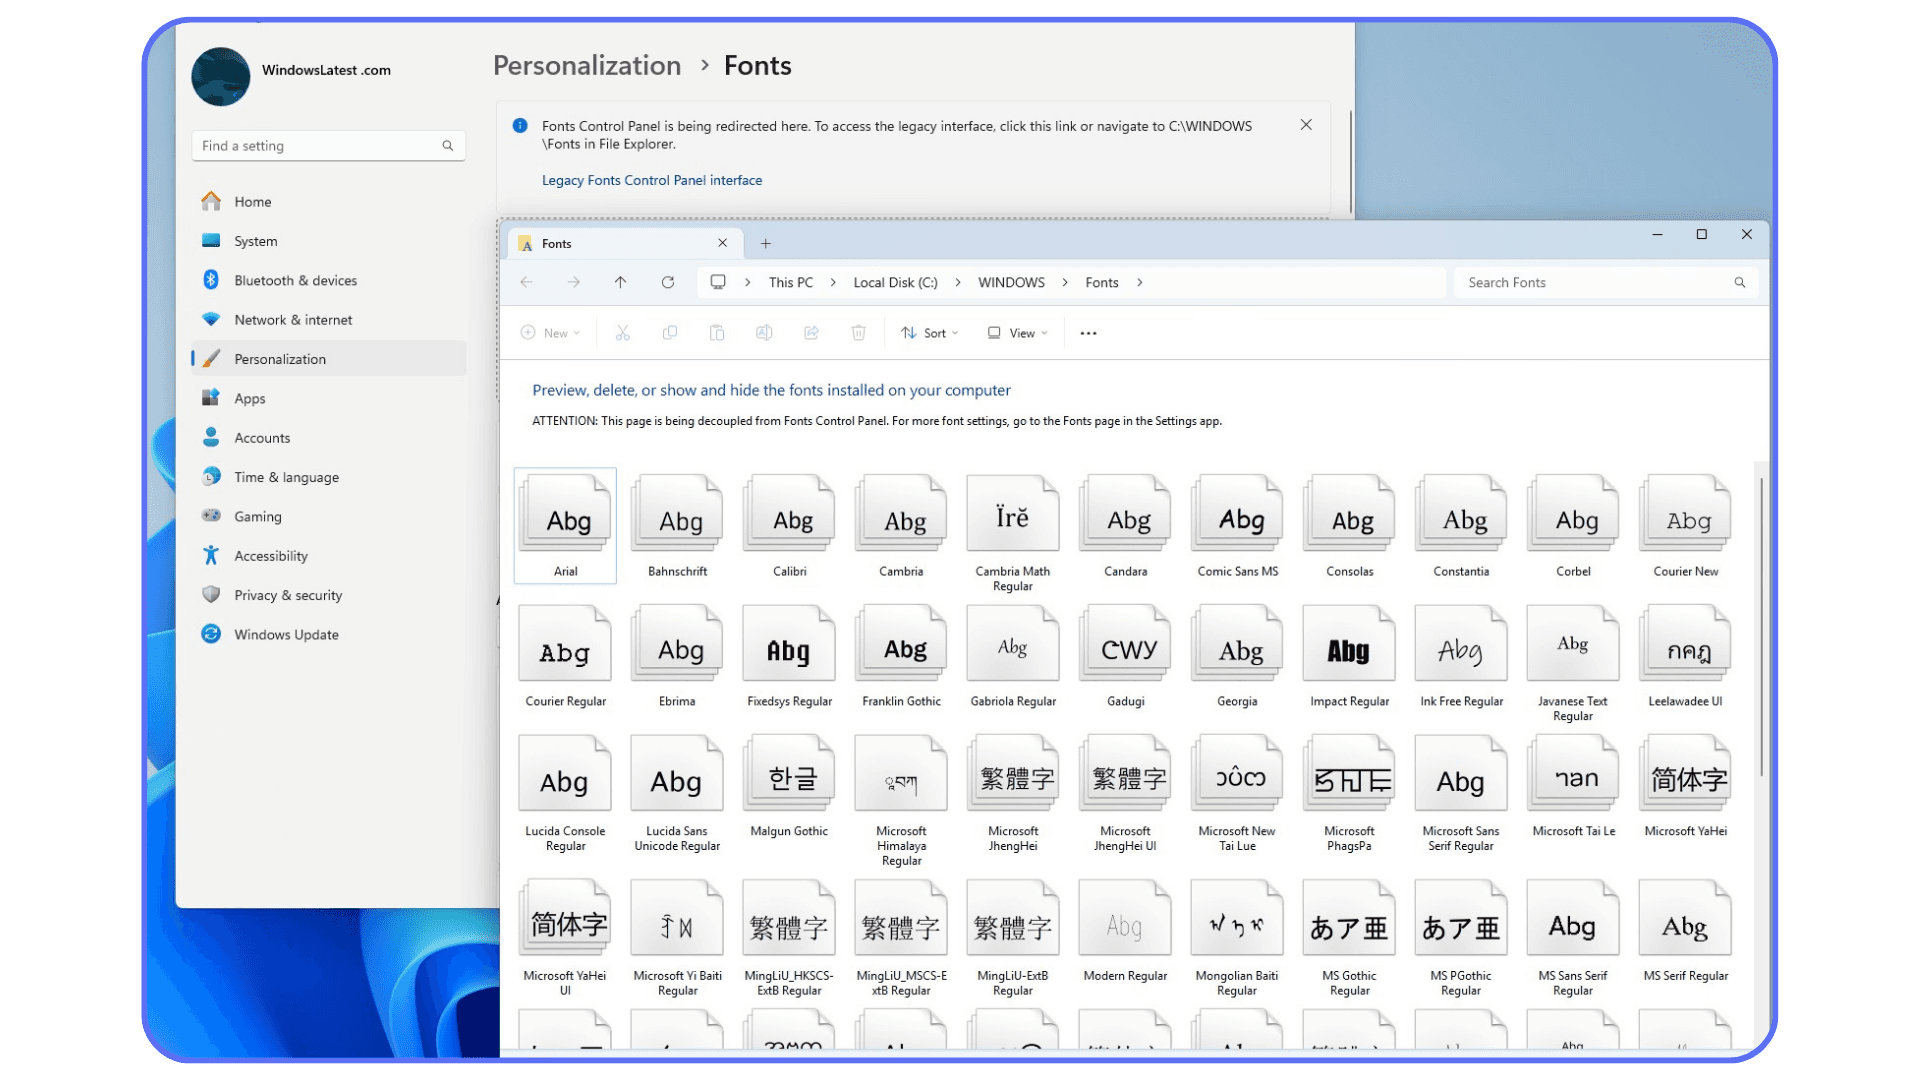Screen dimensions: 1920x1080
Task: Select the Cut tool in the toolbar
Action: [x=623, y=332]
